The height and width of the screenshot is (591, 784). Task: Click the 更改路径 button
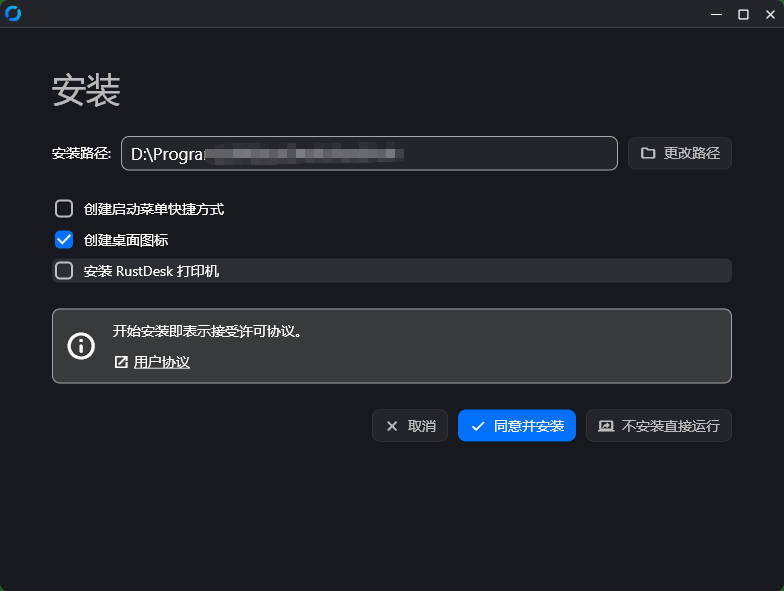pyautogui.click(x=680, y=153)
